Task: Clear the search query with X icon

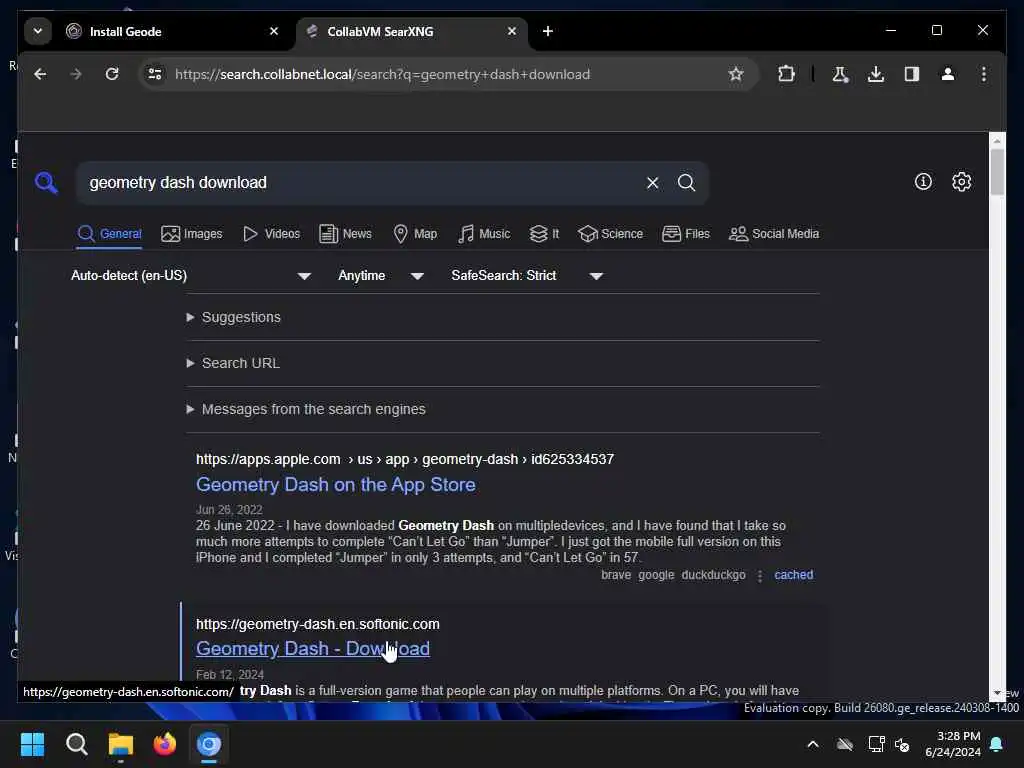Action: 652,183
